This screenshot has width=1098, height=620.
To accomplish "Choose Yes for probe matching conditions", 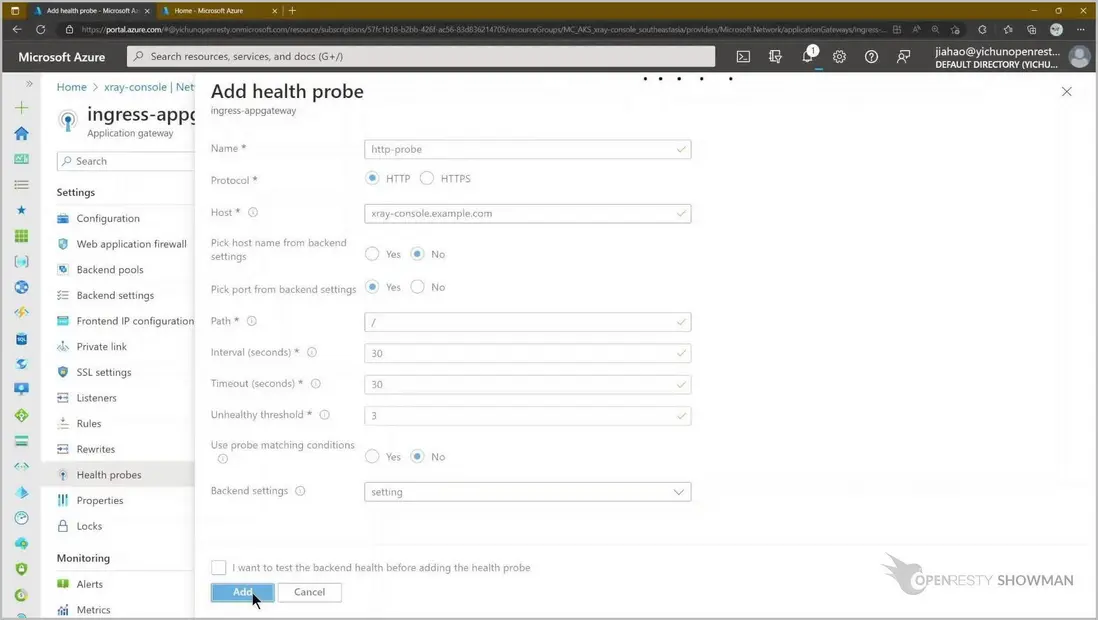I will click(x=372, y=456).
